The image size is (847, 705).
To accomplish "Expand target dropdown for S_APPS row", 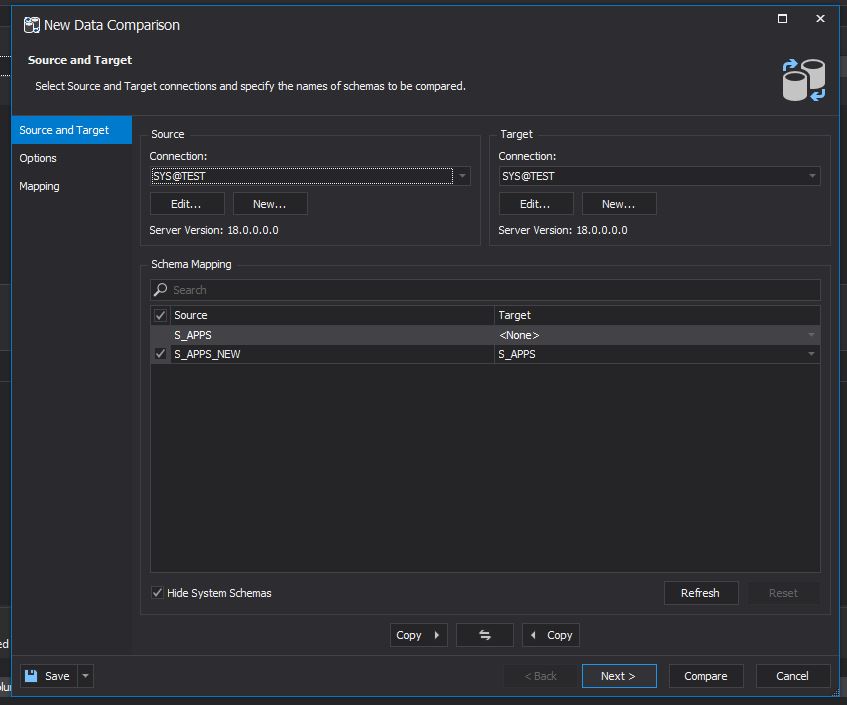I will click(811, 335).
